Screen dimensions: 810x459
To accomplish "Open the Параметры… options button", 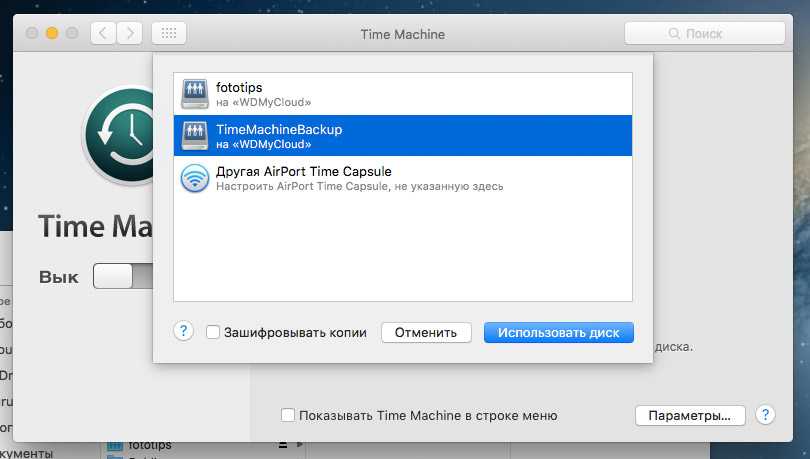I will [689, 415].
